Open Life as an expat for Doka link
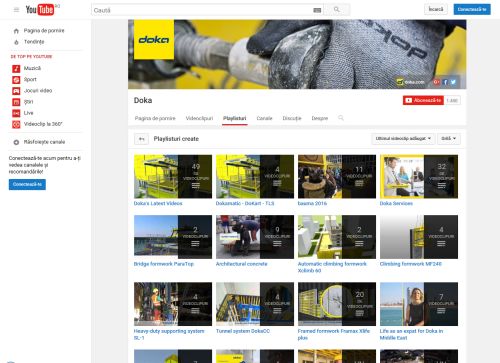Image resolution: width=500 pixels, height=363 pixels. click(411, 334)
